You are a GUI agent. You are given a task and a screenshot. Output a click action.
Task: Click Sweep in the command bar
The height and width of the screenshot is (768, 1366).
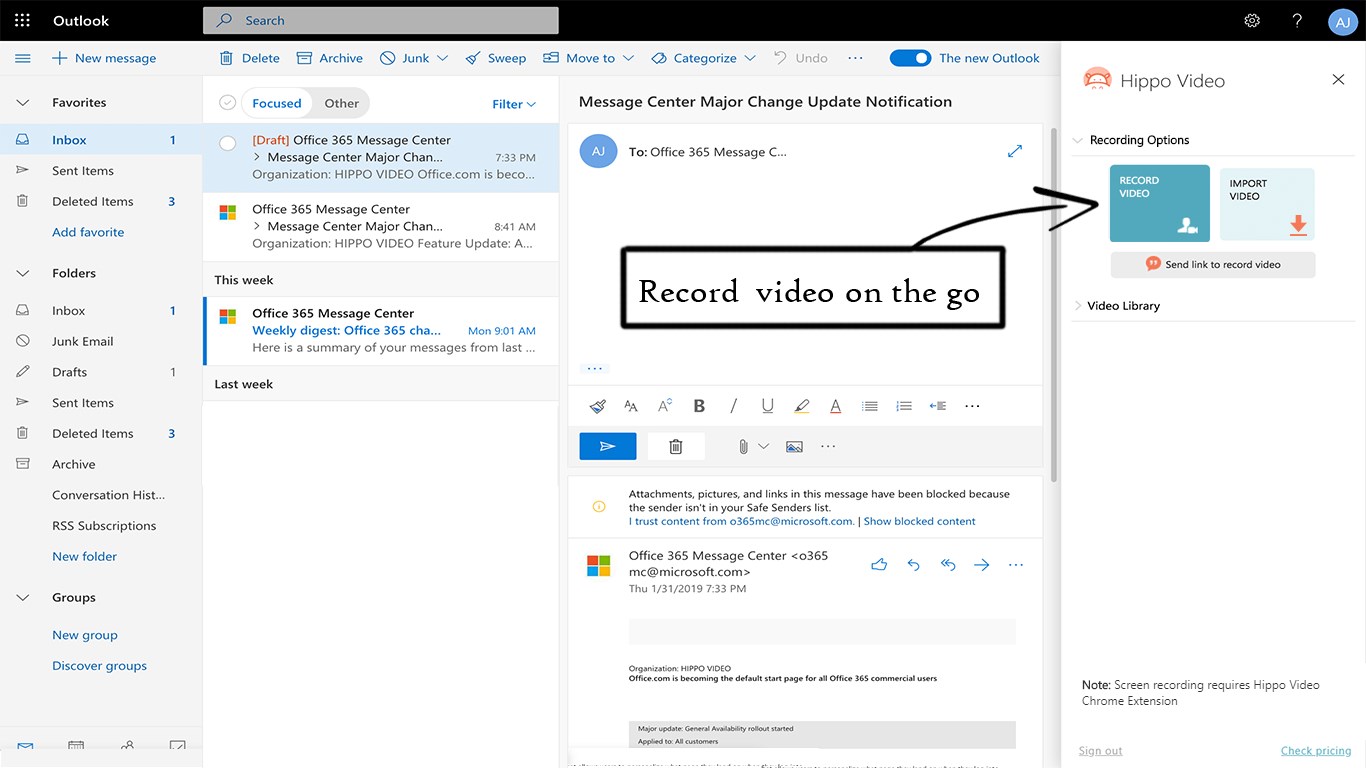[496, 58]
